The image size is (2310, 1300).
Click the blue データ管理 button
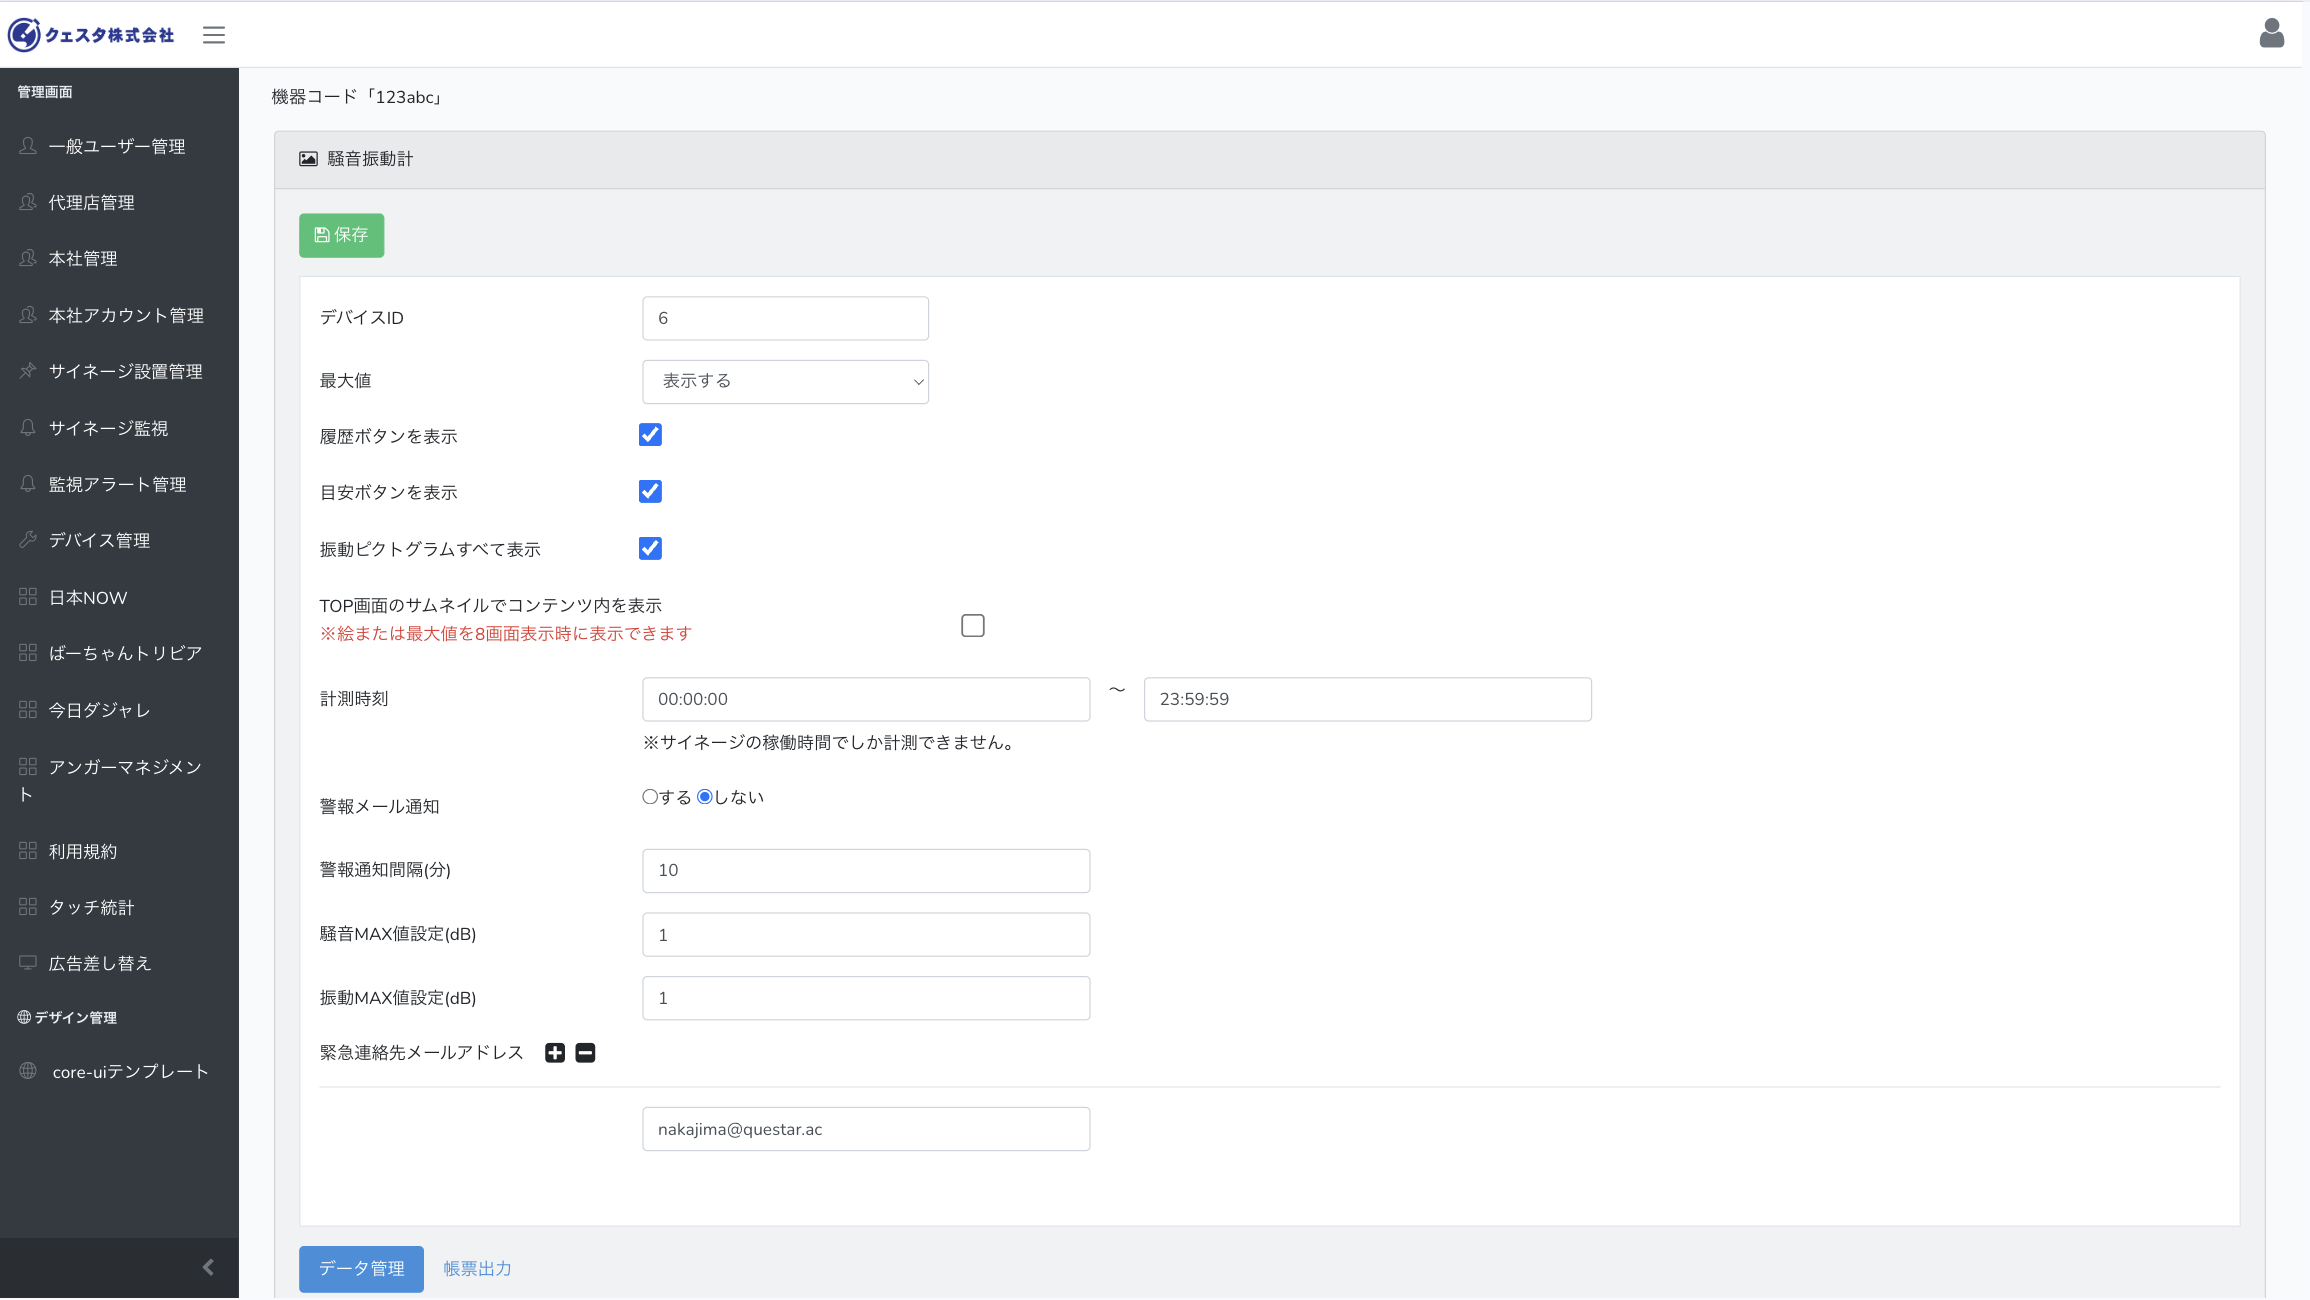(361, 1269)
